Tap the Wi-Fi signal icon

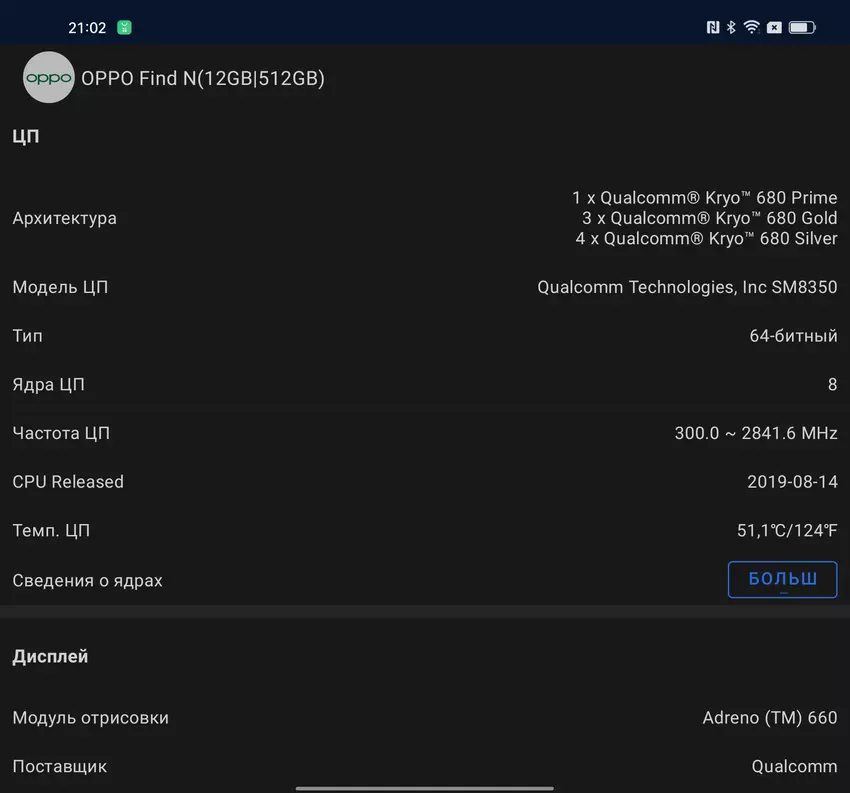pyautogui.click(x=751, y=28)
